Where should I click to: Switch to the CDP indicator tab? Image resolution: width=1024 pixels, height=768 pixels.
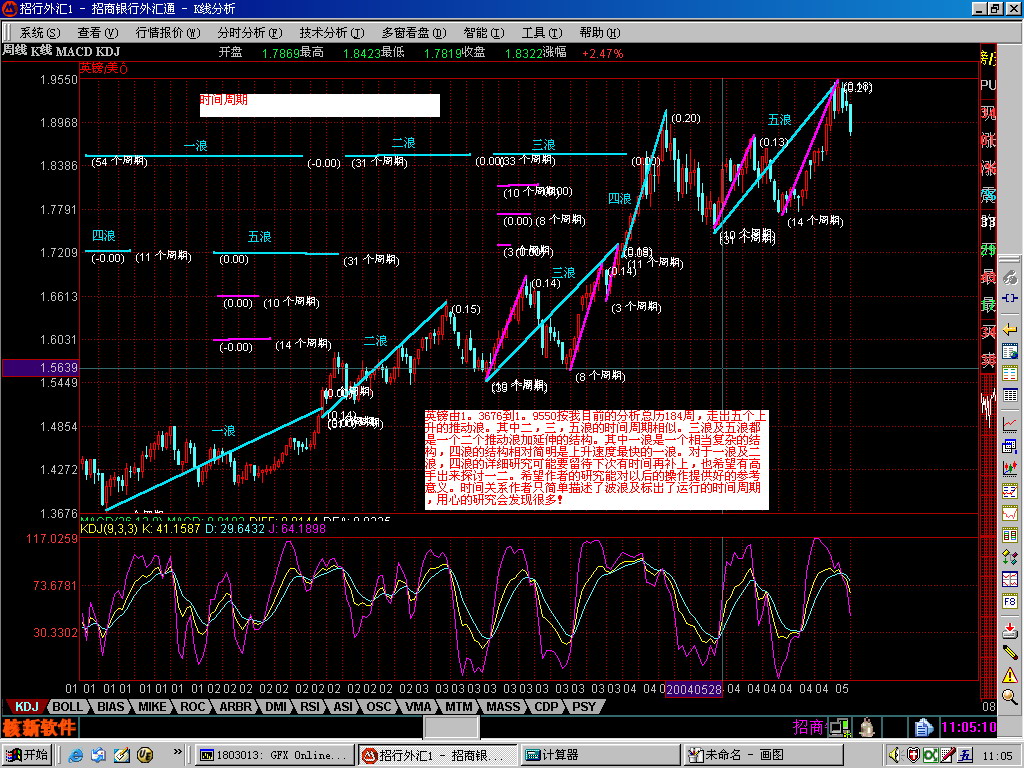[x=546, y=707]
